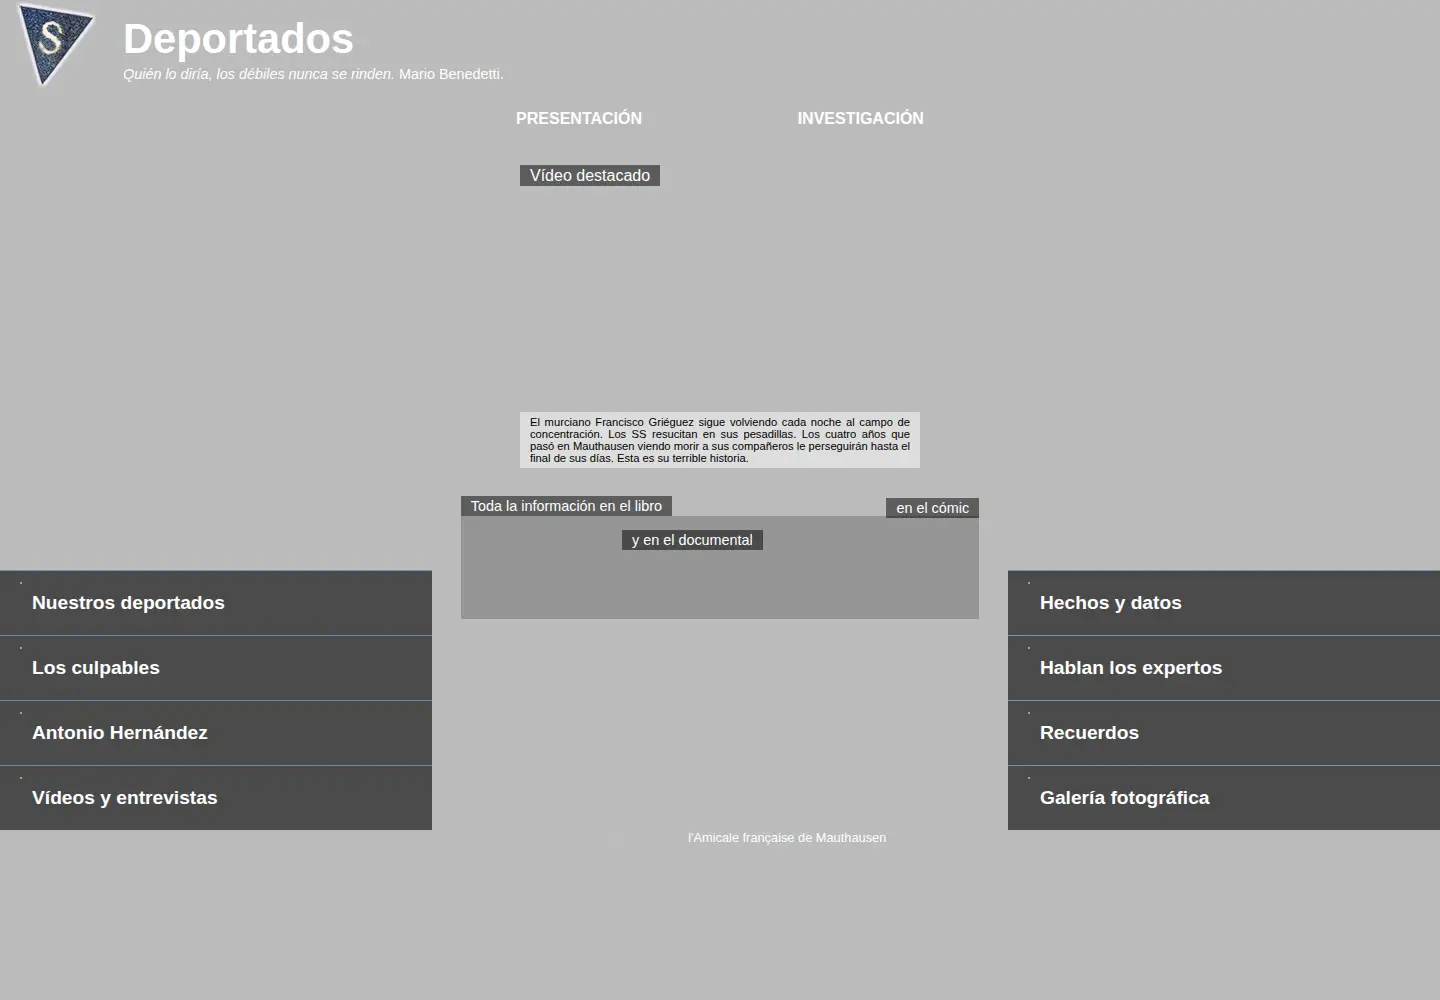Screen dimensions: 1440x1000
Task: Open Vídeos y entrevistas section
Action: click(x=216, y=798)
